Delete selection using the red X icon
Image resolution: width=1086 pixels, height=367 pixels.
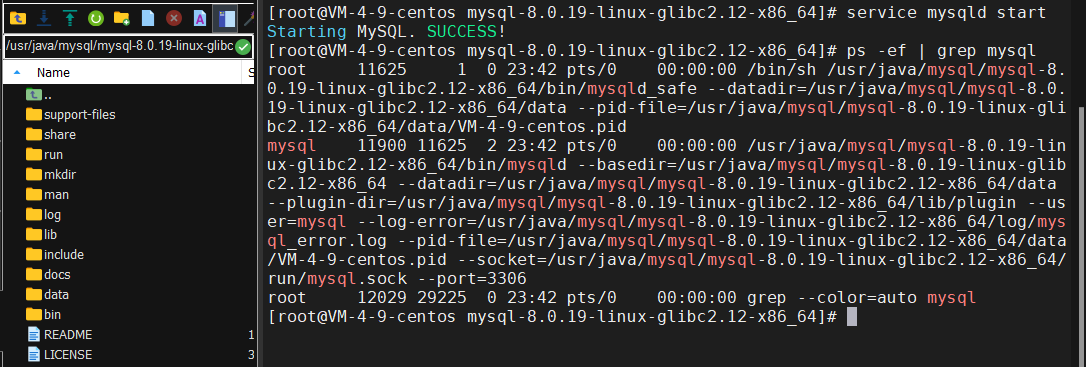174,18
